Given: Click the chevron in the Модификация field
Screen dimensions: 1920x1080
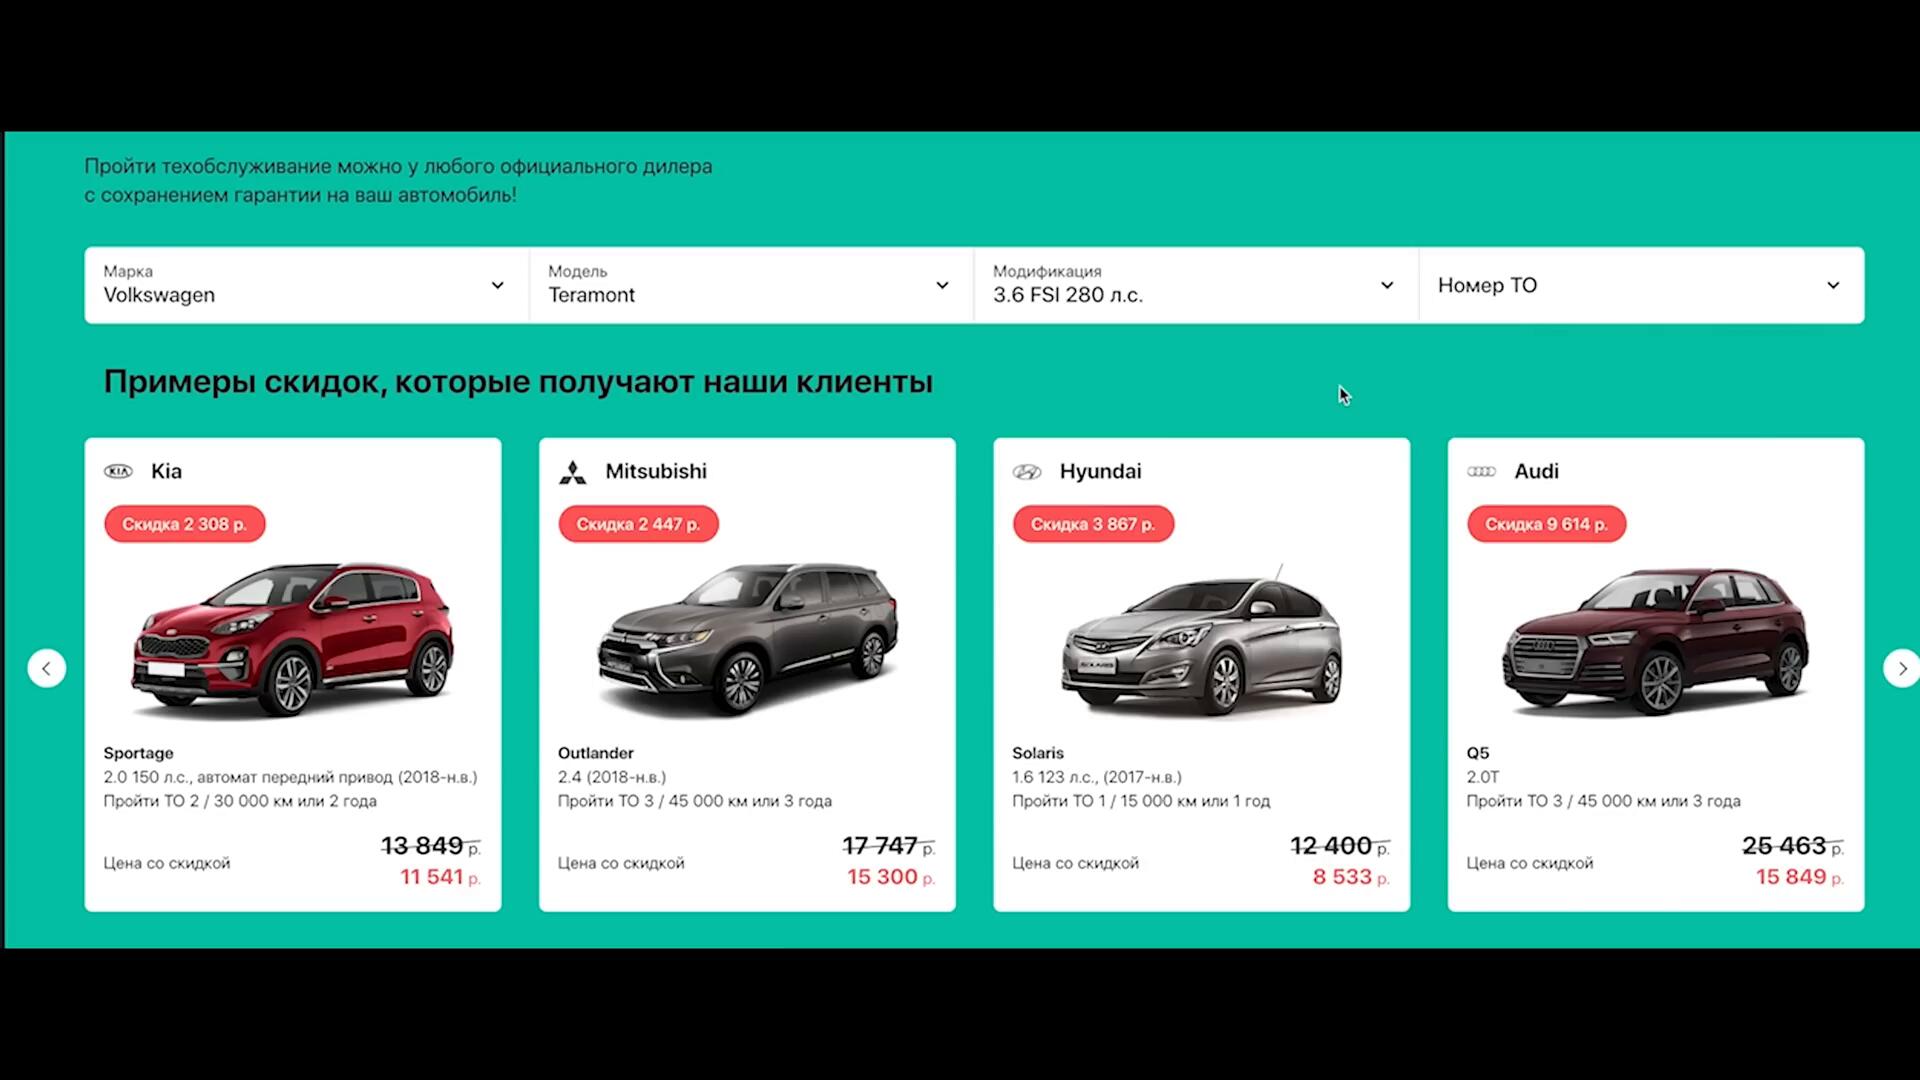Looking at the screenshot, I should click(1387, 285).
